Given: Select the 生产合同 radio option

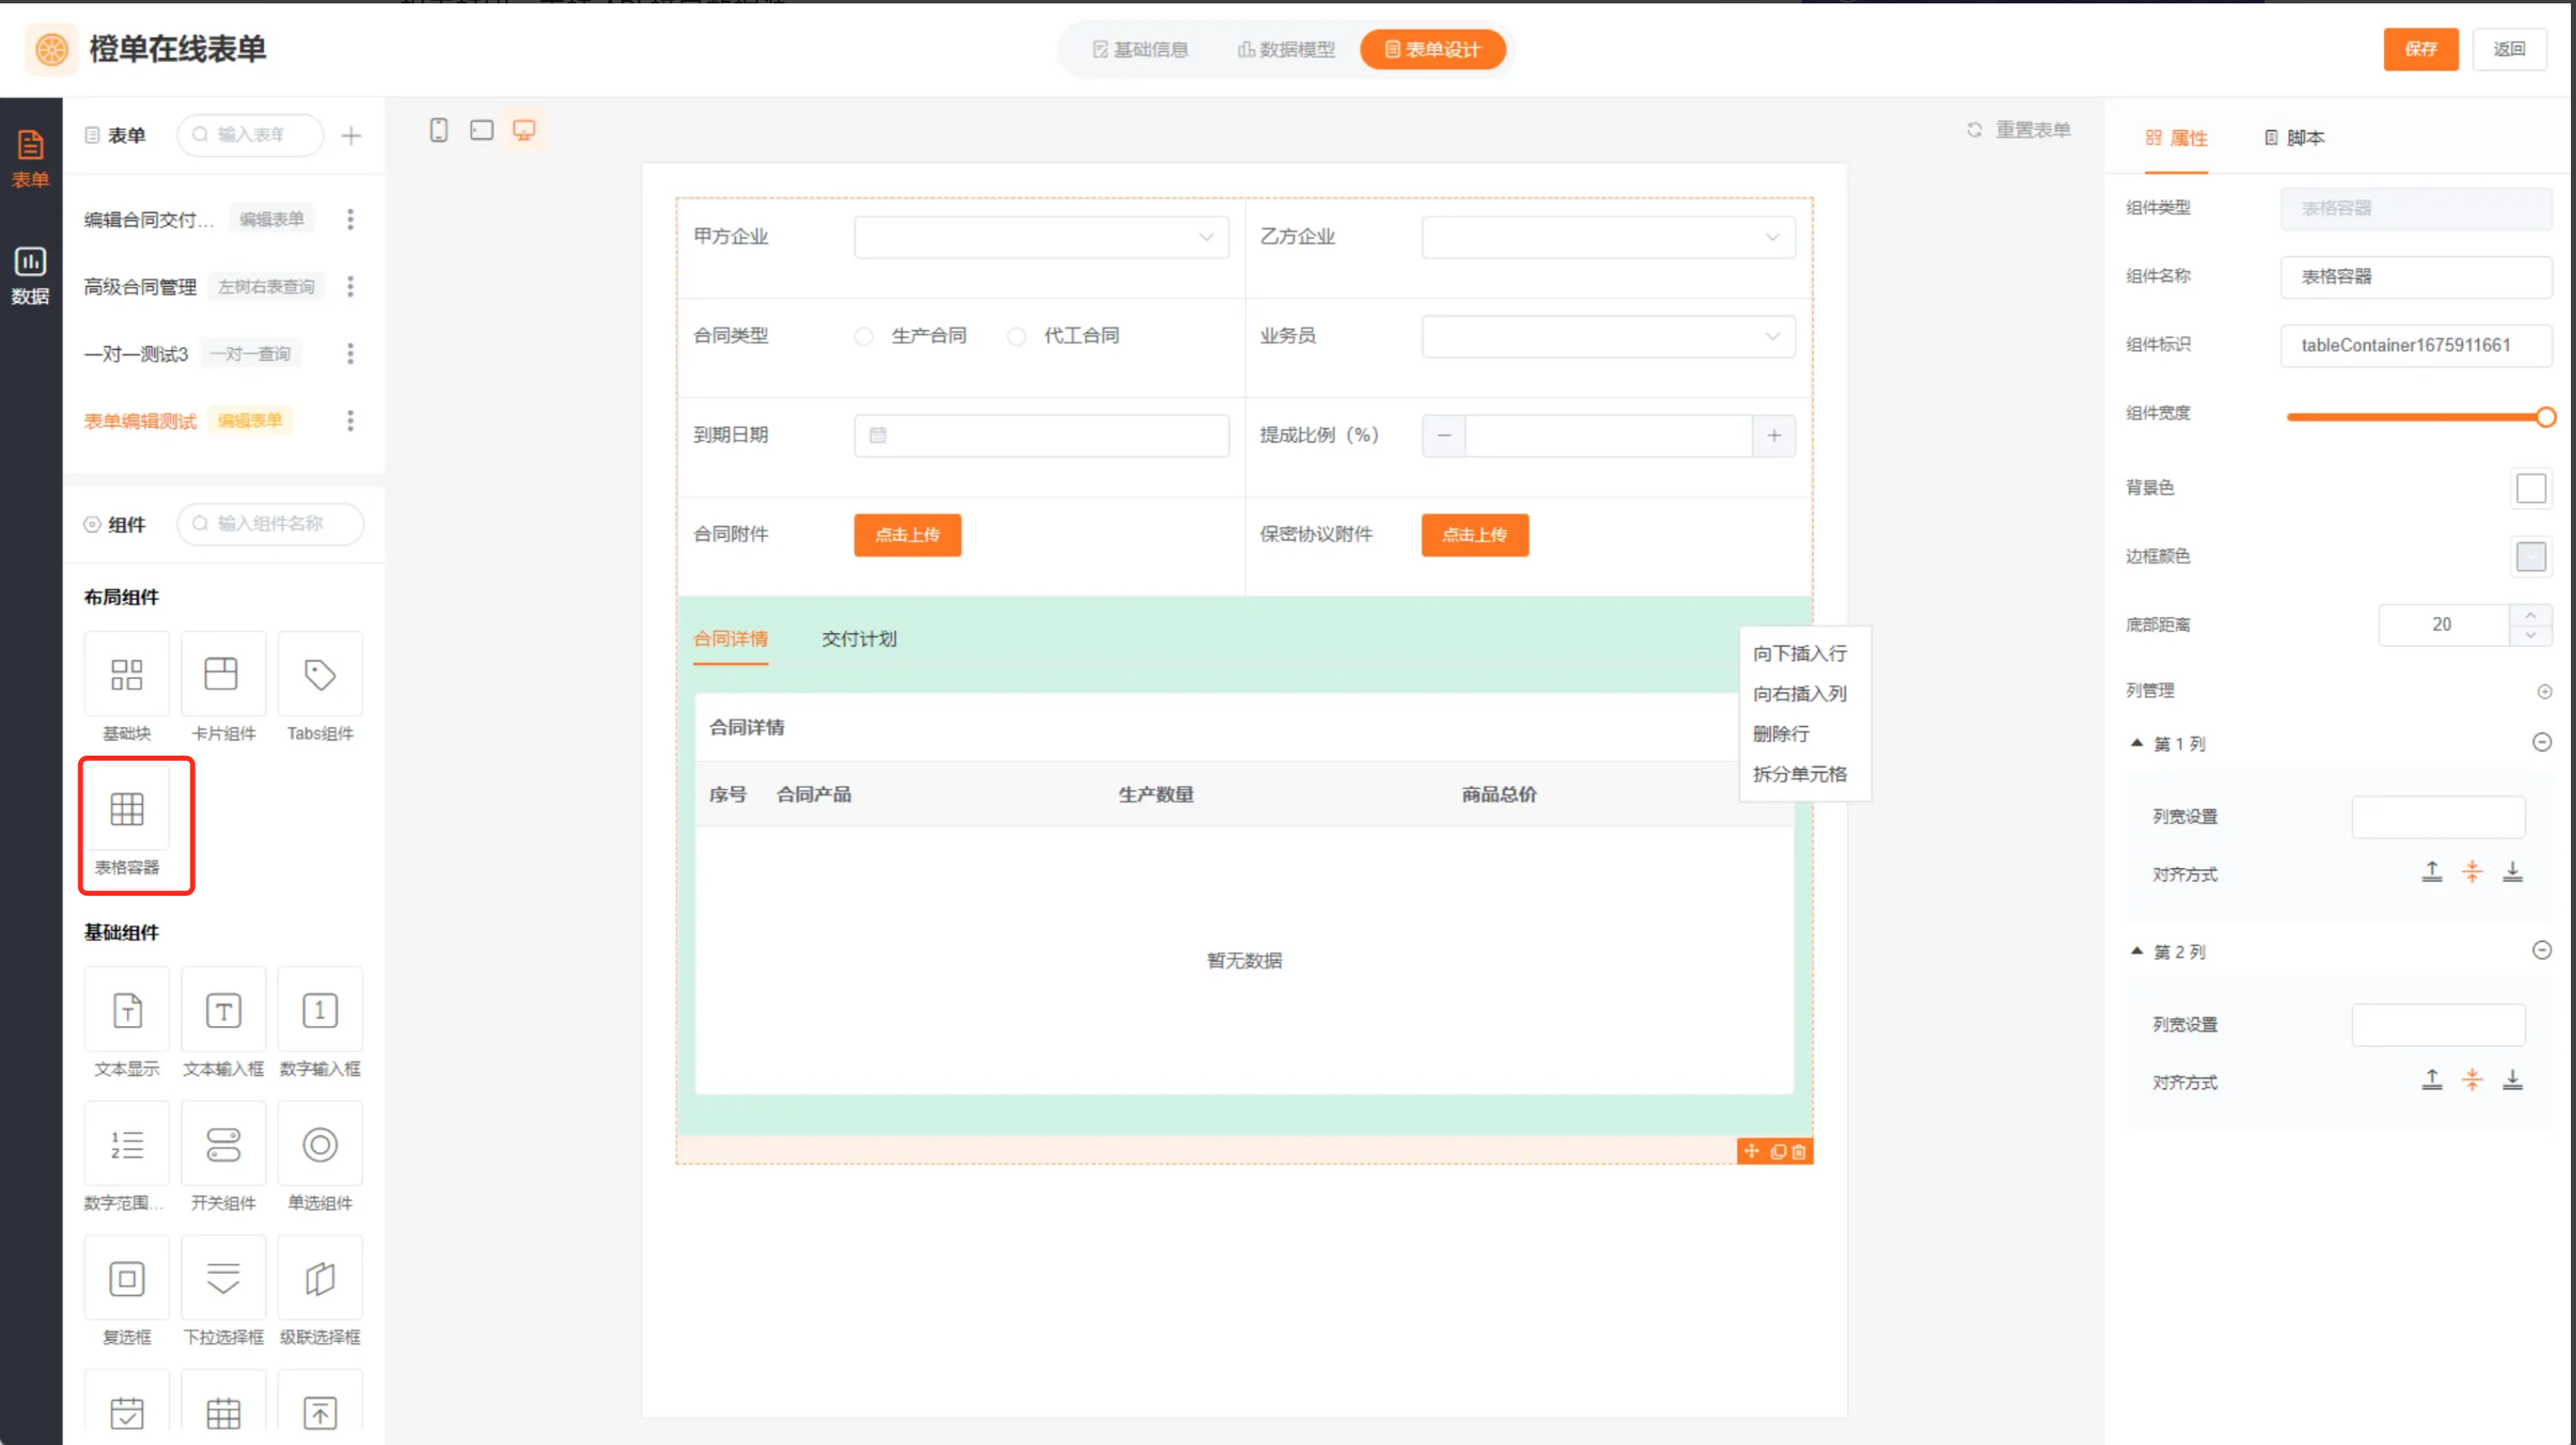Looking at the screenshot, I should 864,337.
